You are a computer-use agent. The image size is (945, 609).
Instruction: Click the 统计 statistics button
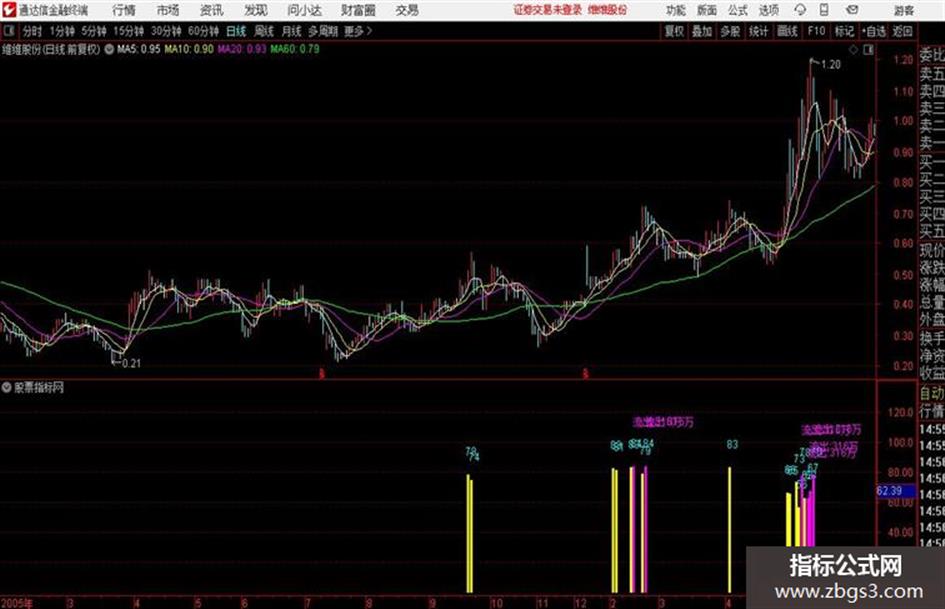758,31
